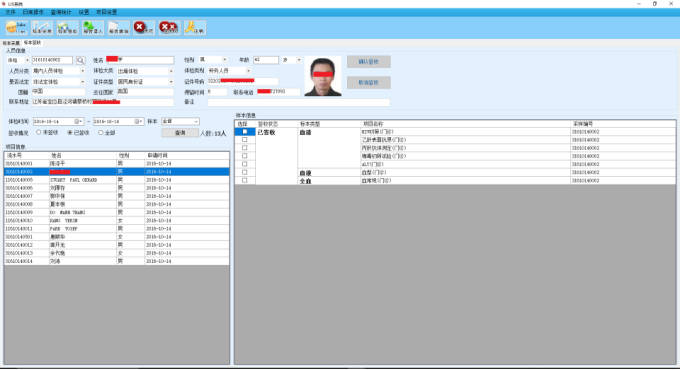Tick checkbox for 梅毒 test row
Image resolution: width=680 pixels, height=370 pixels.
click(245, 156)
